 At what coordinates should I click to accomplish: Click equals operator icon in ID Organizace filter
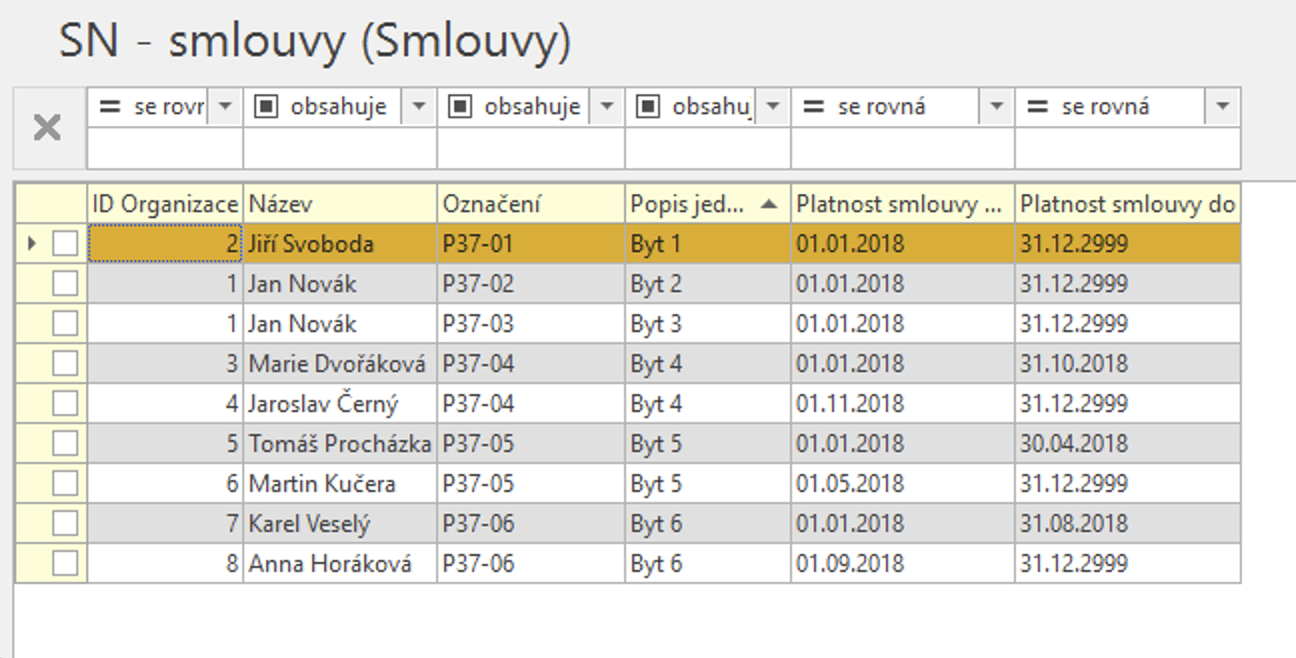tap(110, 106)
